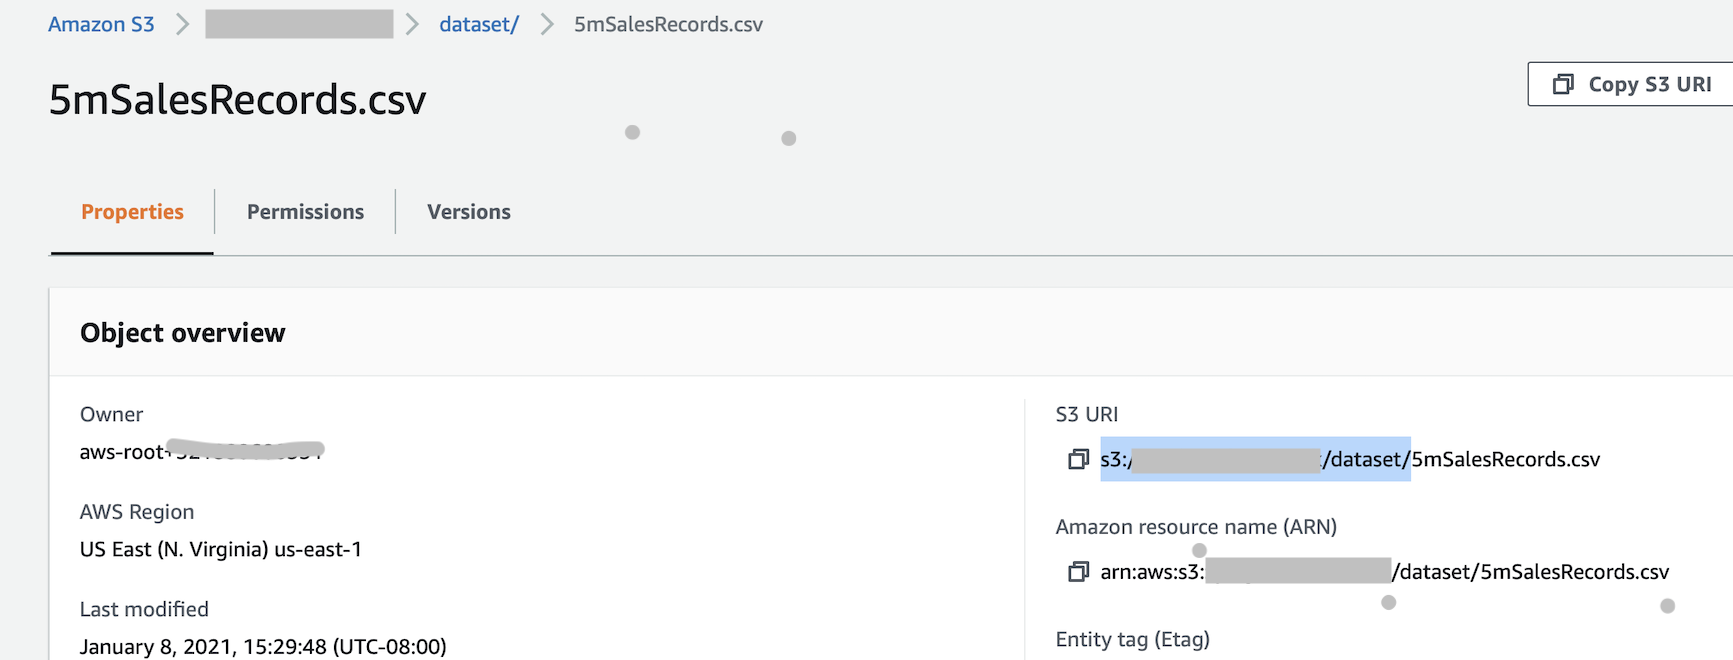This screenshot has width=1733, height=660.
Task: Click chevron after dataset/ breadcrumb
Action: (x=547, y=24)
